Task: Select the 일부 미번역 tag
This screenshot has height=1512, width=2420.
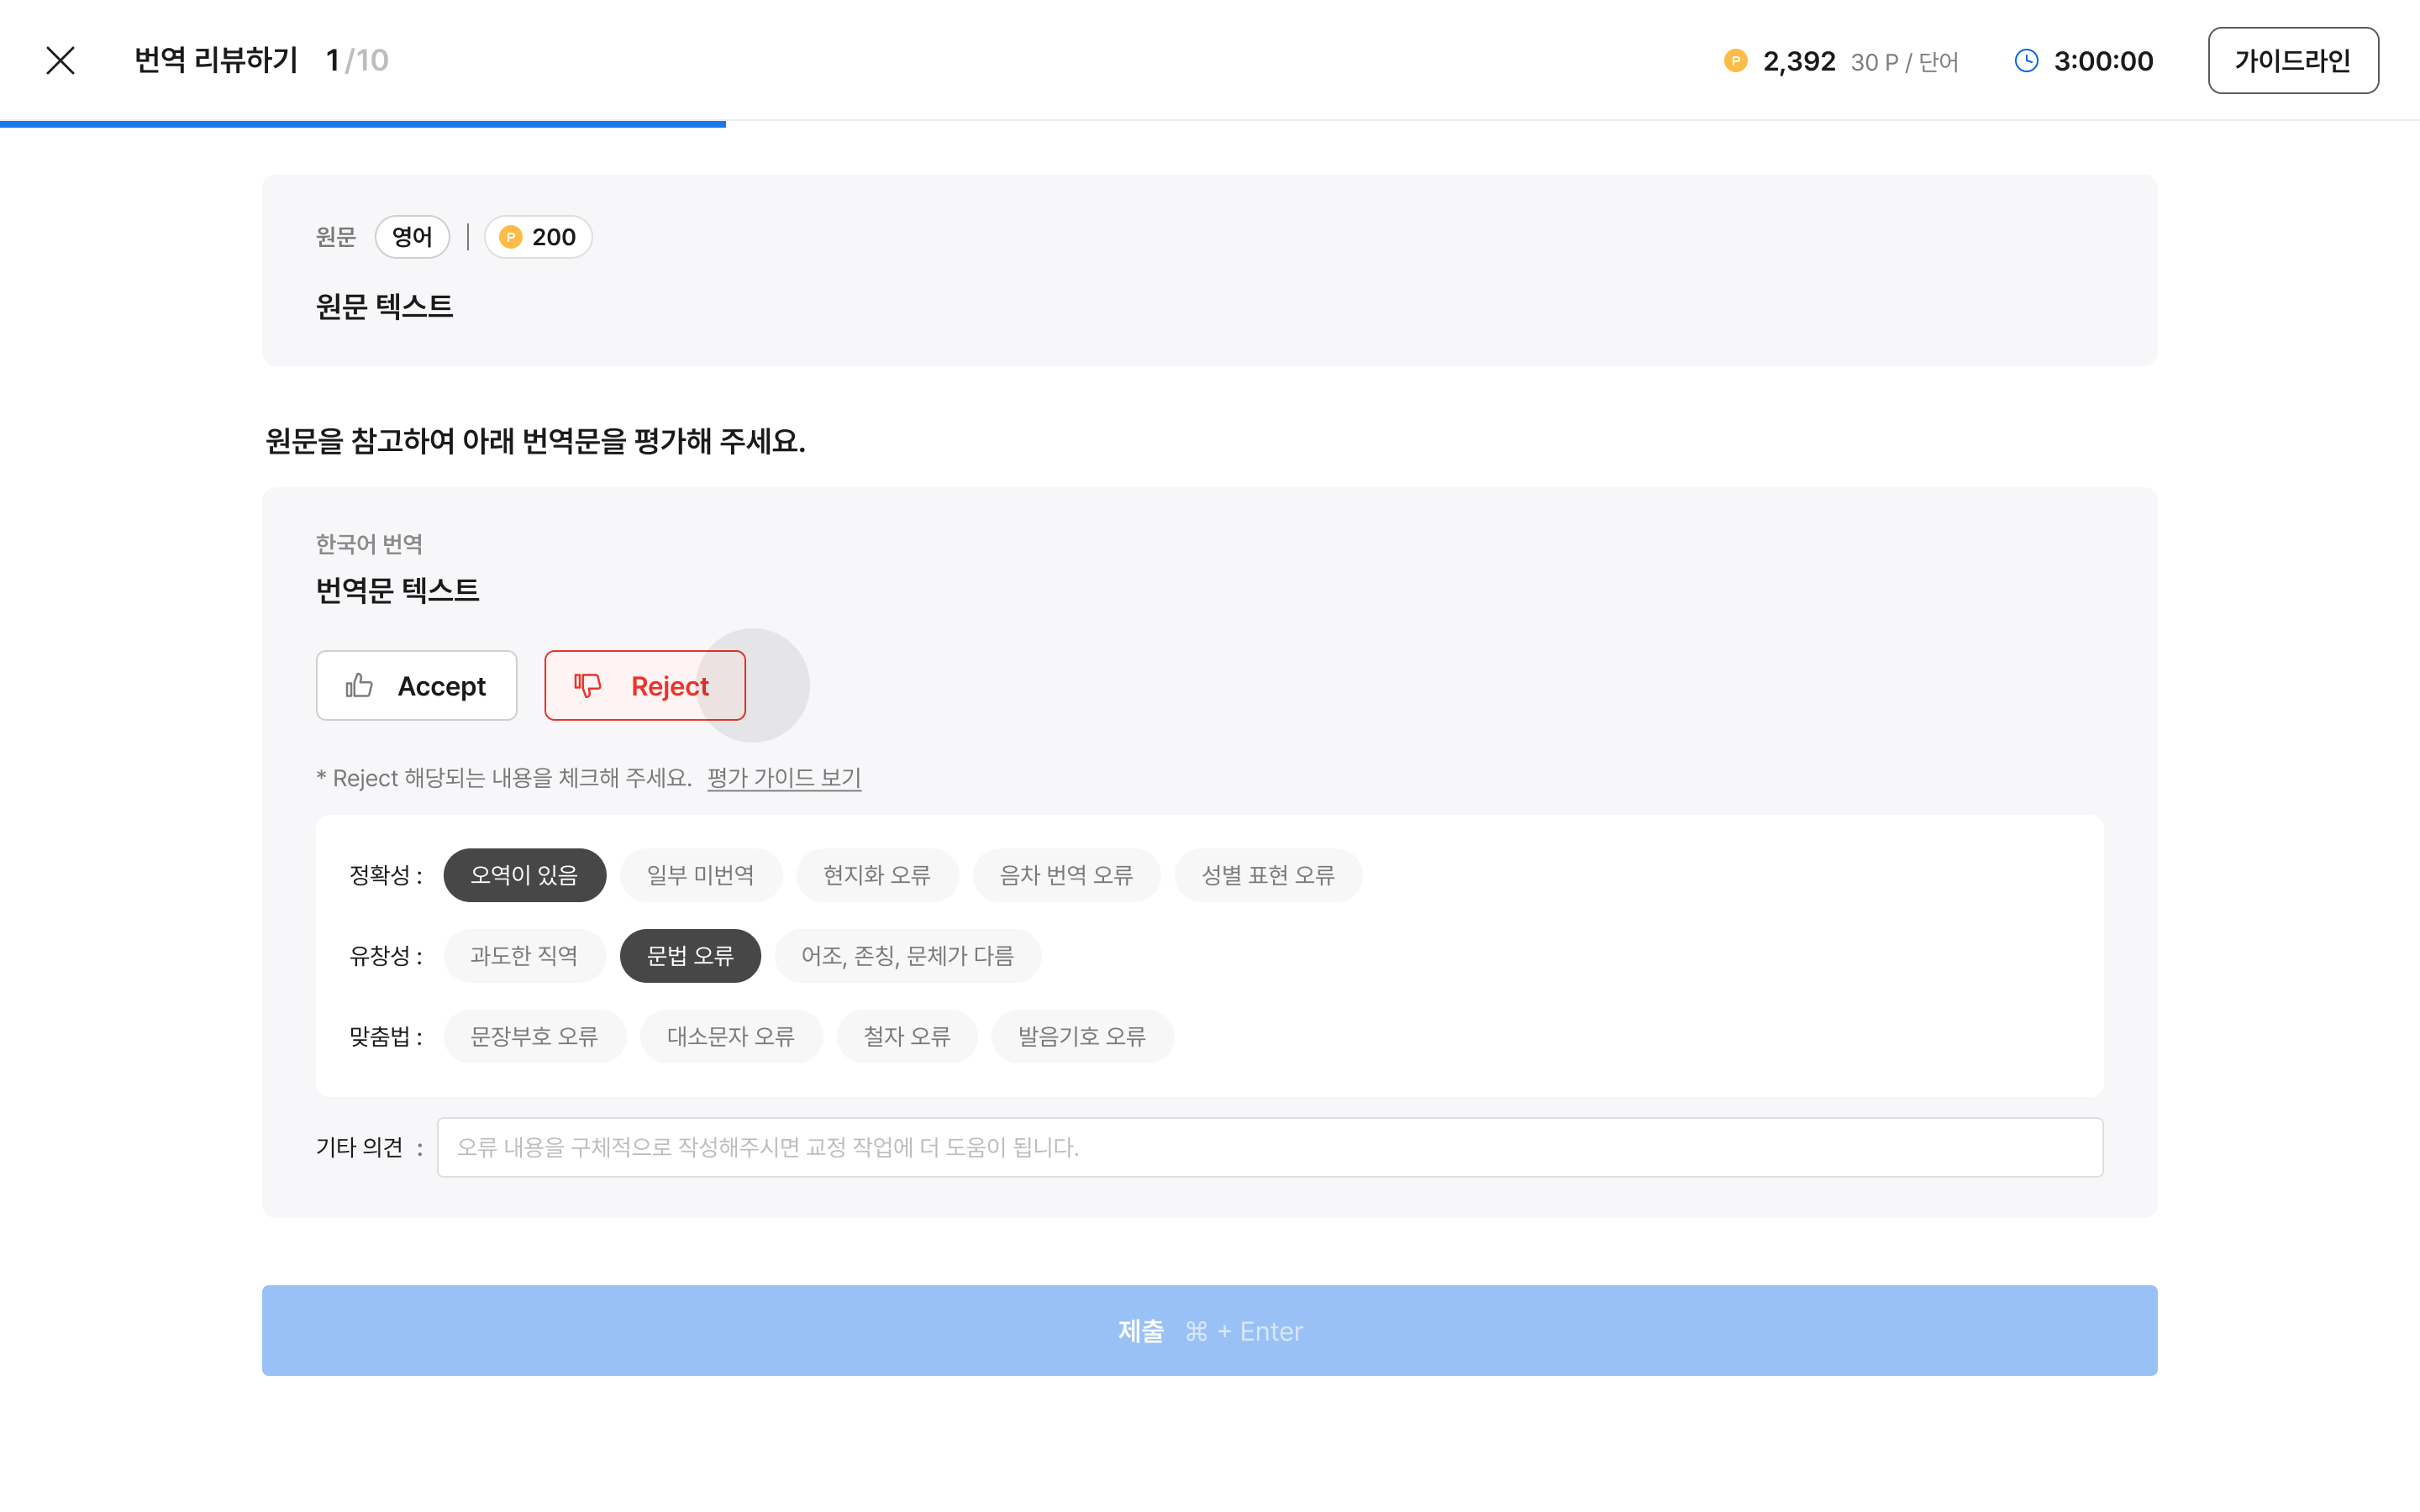Action: (700, 875)
